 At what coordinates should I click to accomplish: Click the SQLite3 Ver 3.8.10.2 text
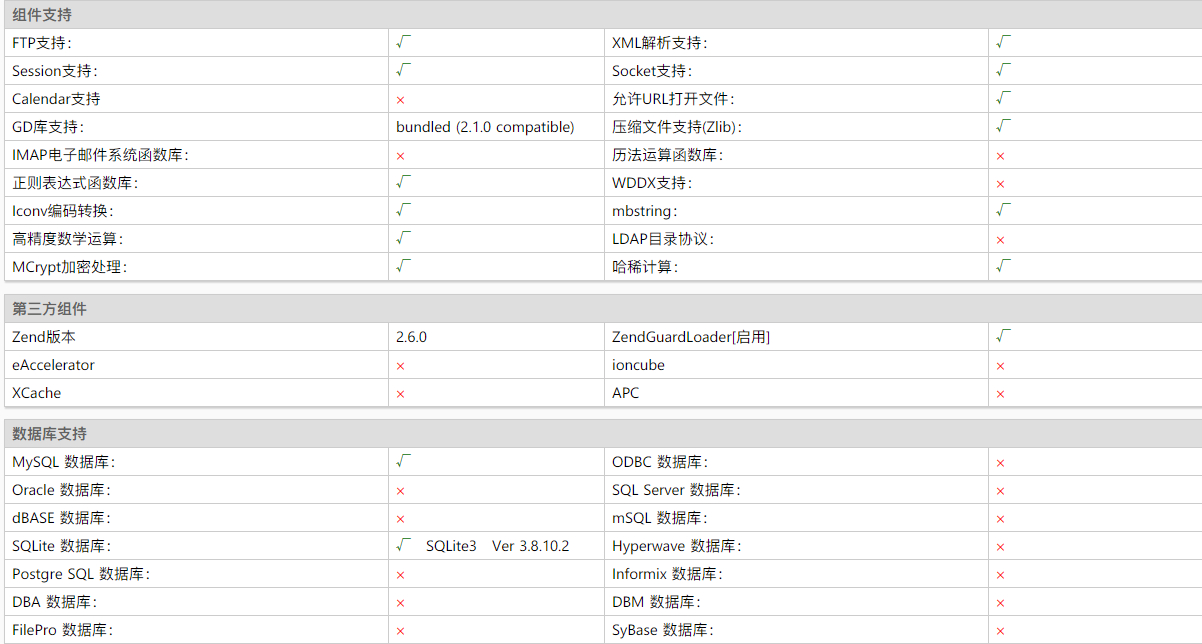(x=497, y=546)
